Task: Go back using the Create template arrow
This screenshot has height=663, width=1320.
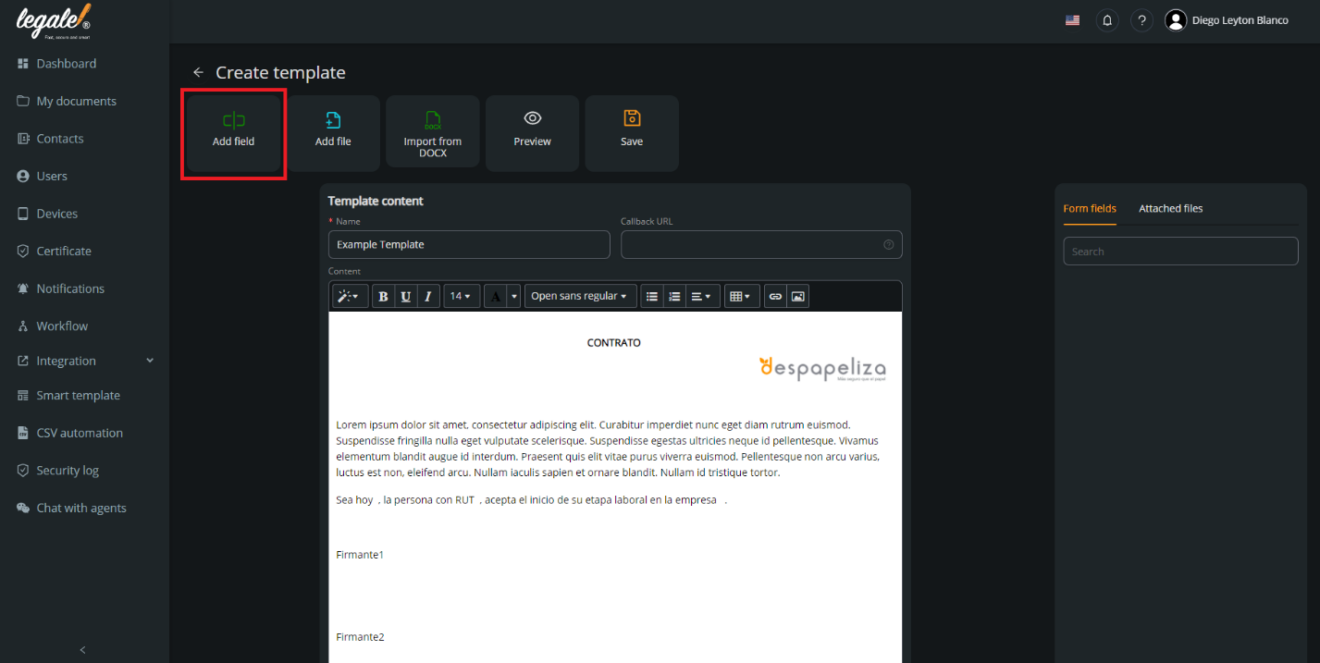Action: (197, 72)
